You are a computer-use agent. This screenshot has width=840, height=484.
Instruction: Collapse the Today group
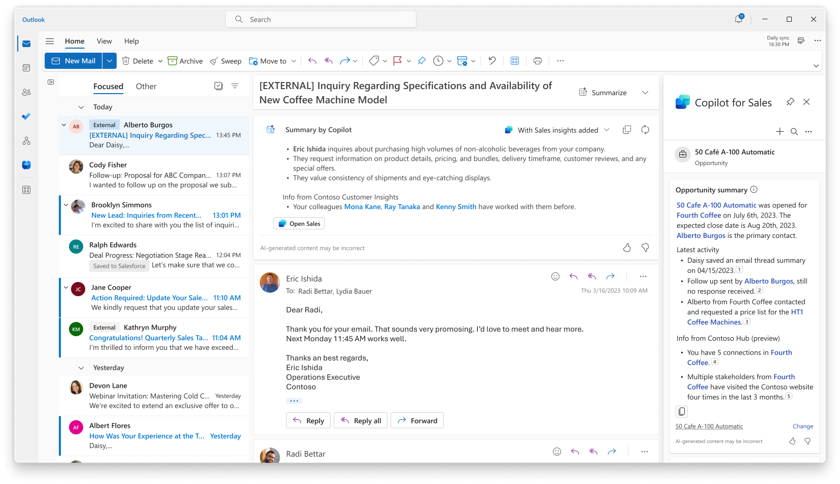[81, 107]
